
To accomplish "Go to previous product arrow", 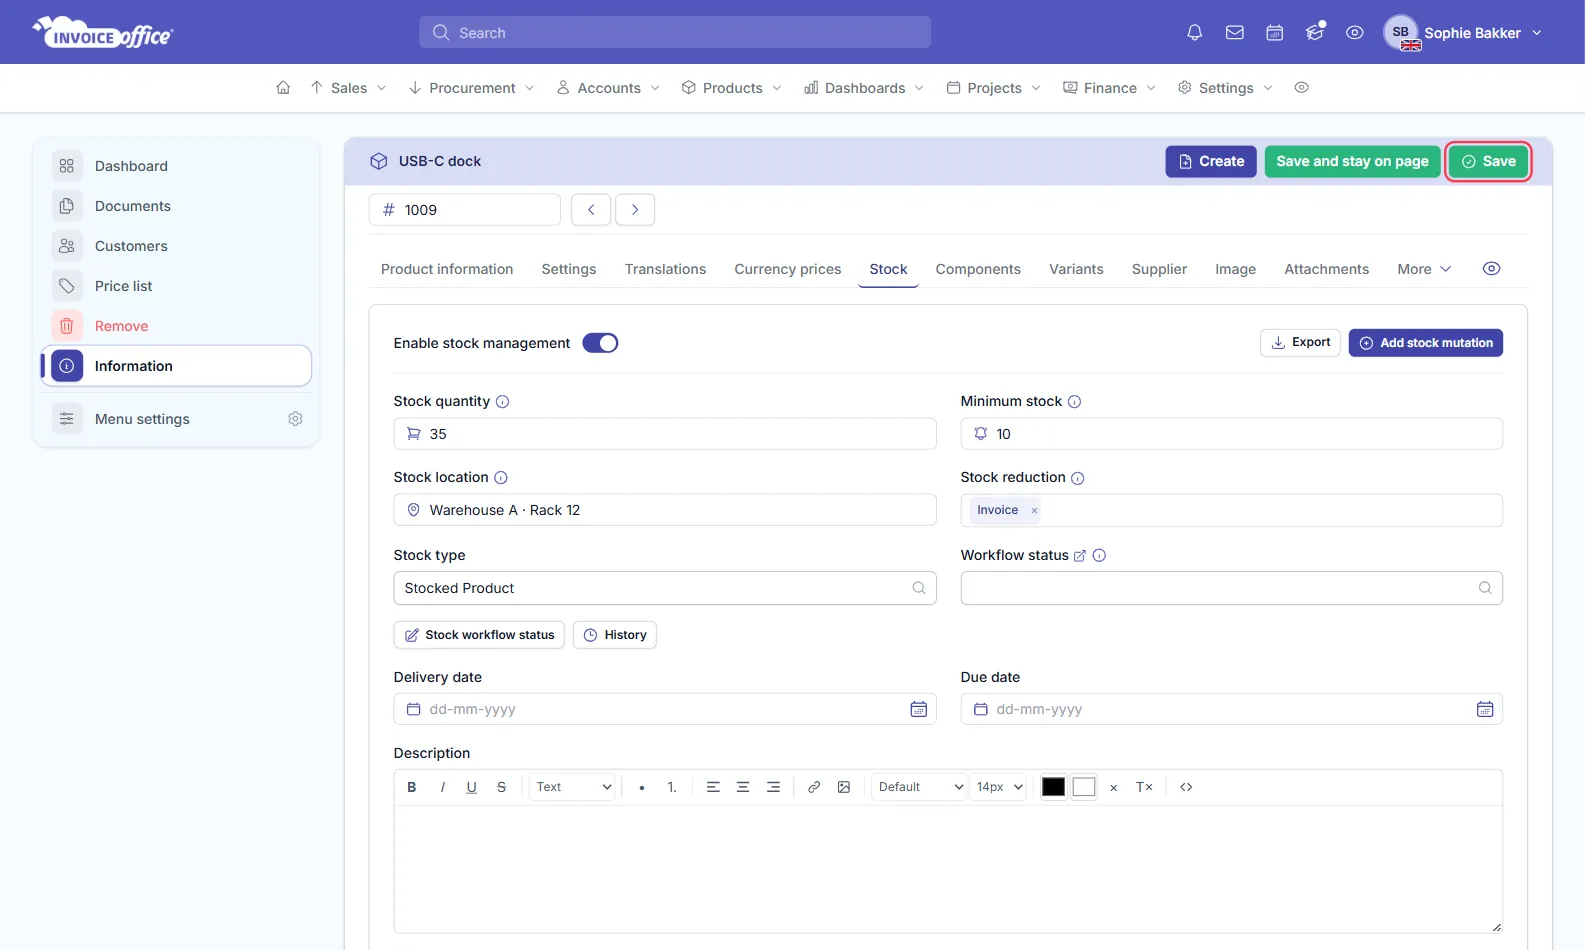I will point(591,210).
